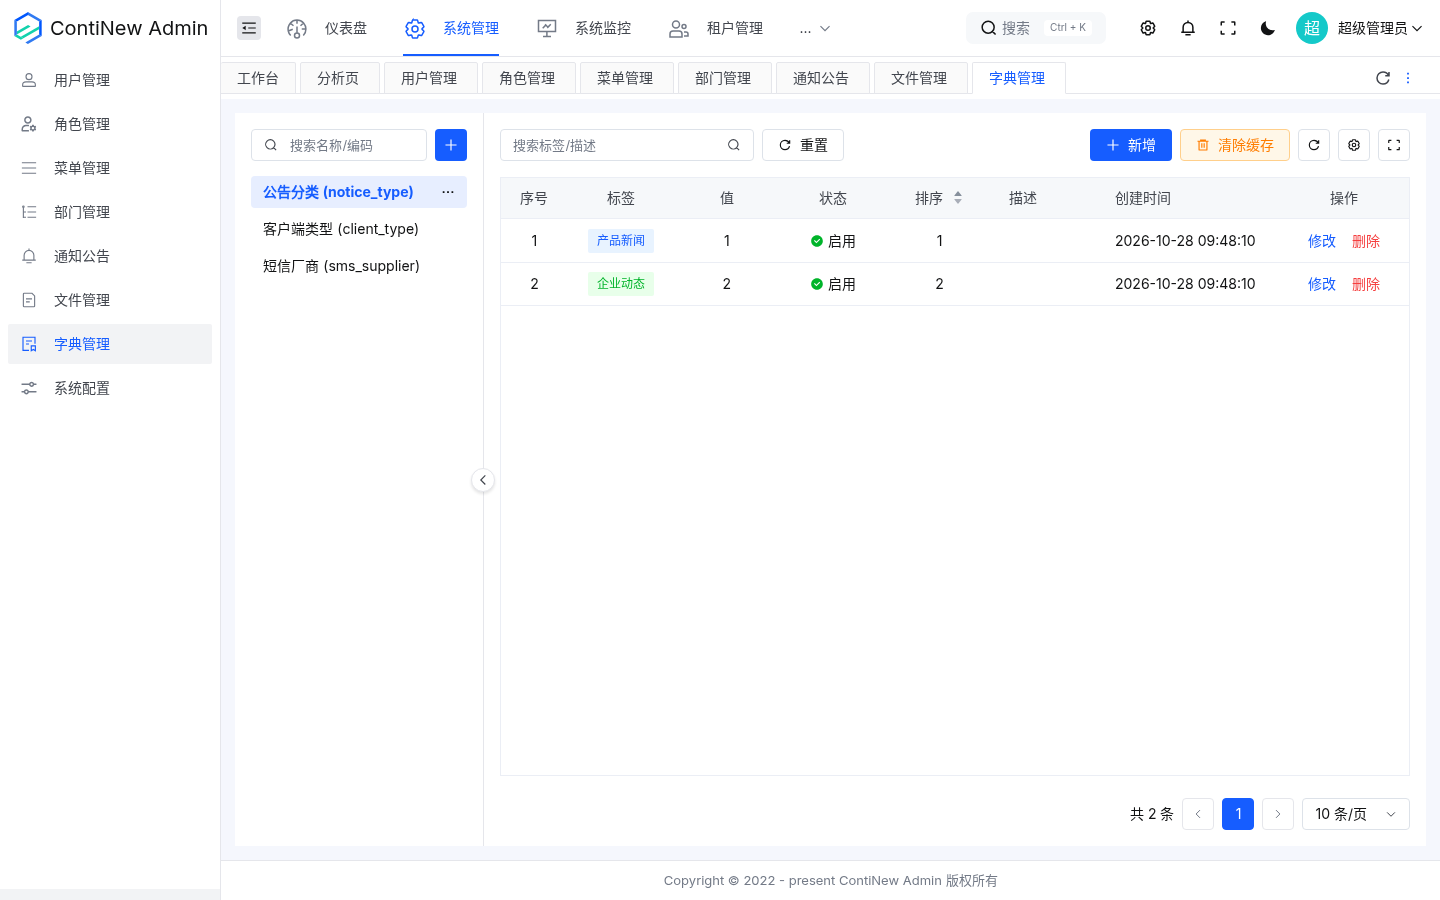Click the 部门管理 sidebar icon
This screenshot has width=1440, height=900.
(29, 212)
